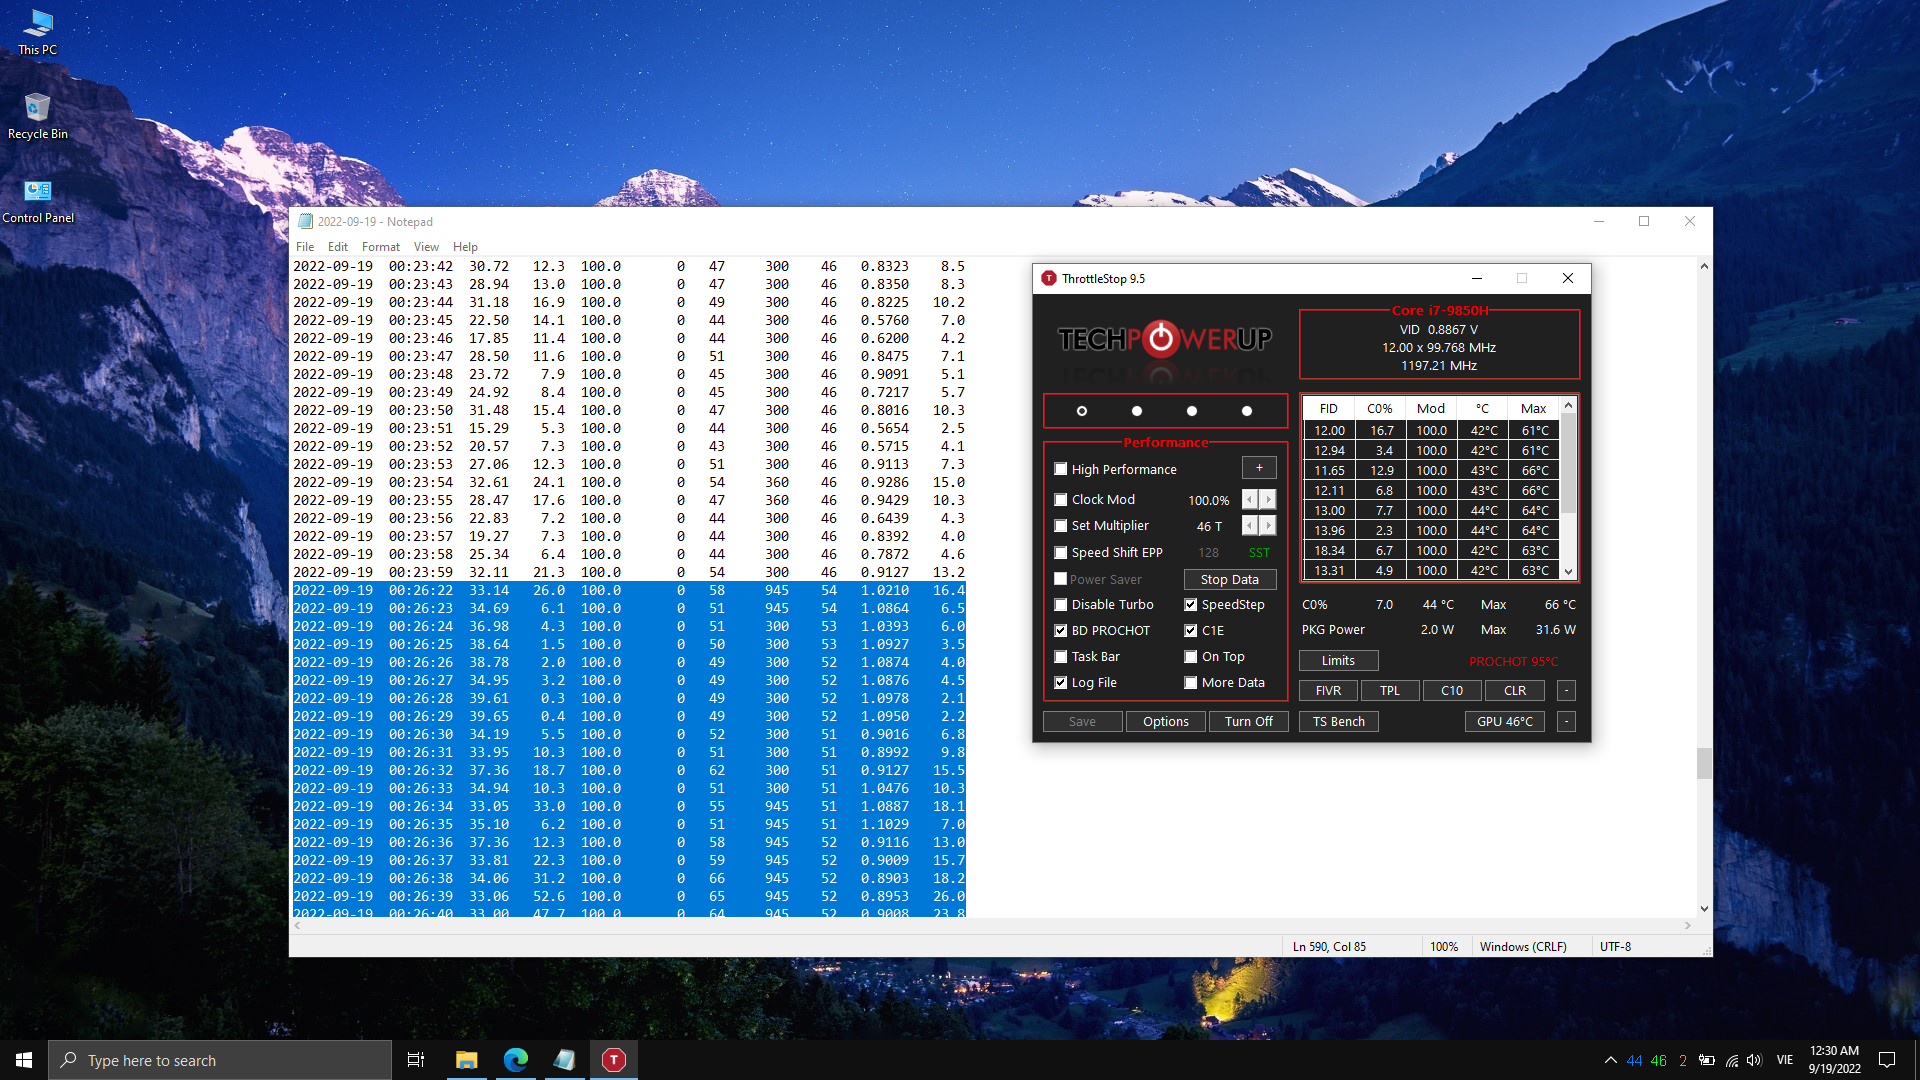Launch Microsoft Edge from the taskbar

[516, 1060]
